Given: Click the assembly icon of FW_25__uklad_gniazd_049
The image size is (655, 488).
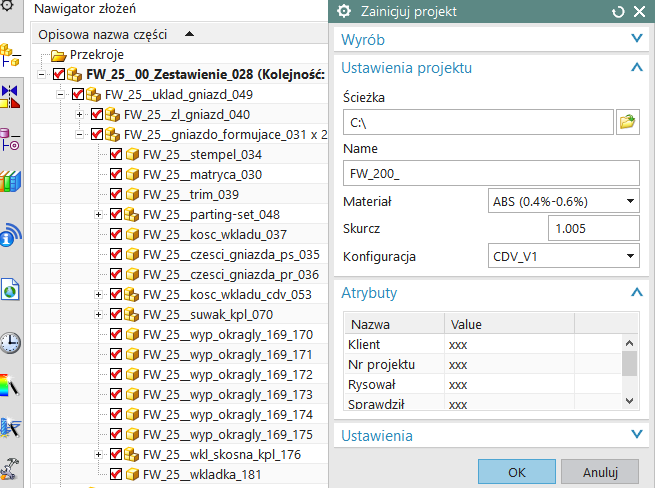Looking at the screenshot, I should [94, 94].
